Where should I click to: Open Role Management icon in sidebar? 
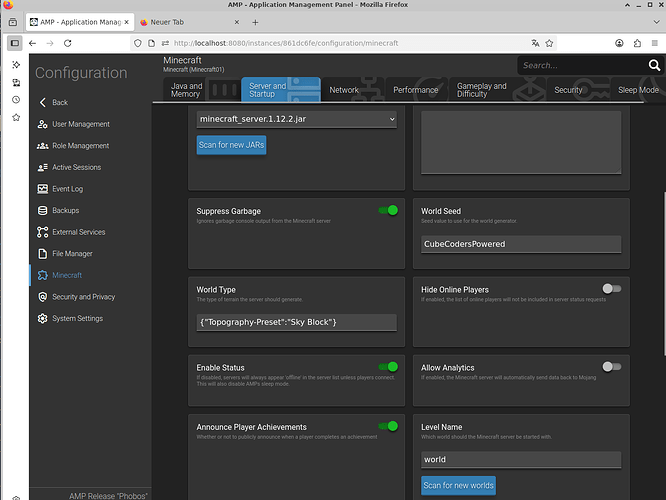[42, 146]
